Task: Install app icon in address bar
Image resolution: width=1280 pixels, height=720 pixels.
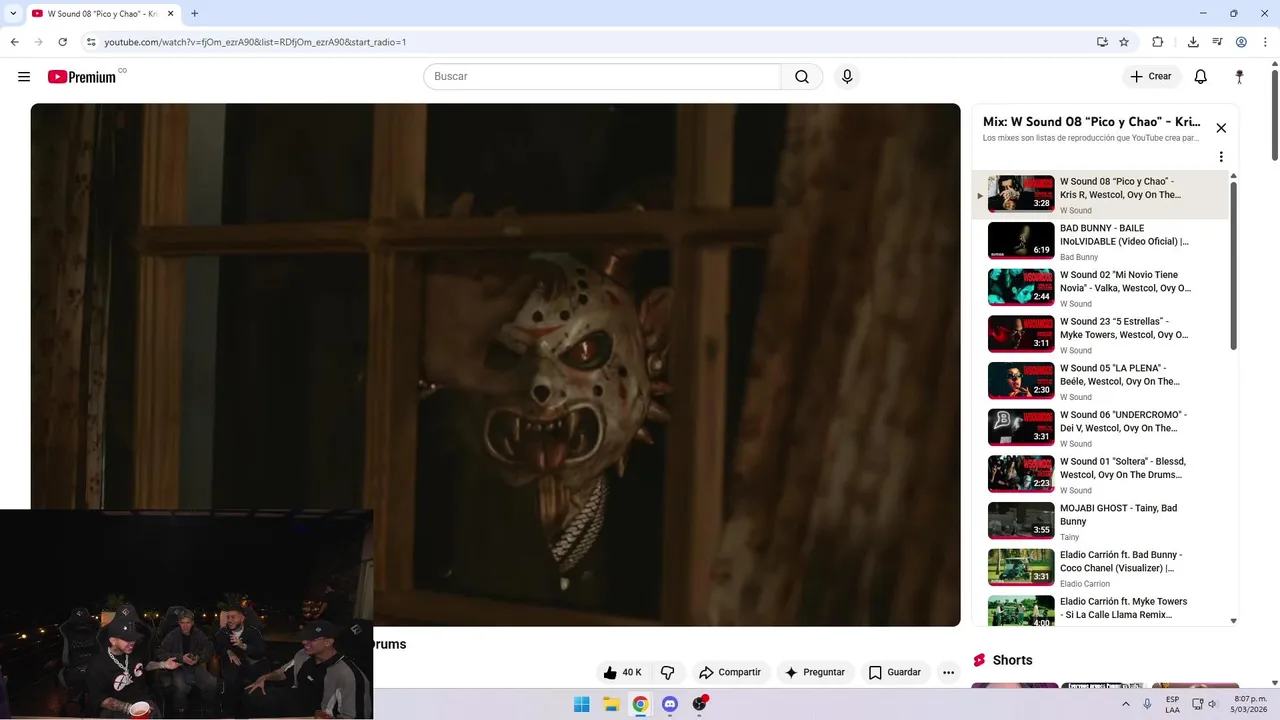Action: coord(1102,42)
